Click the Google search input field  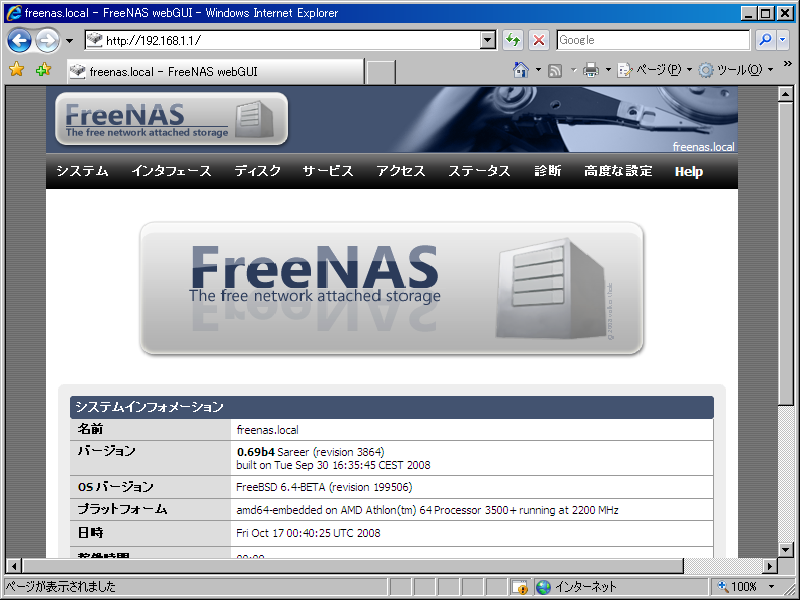tap(653, 40)
